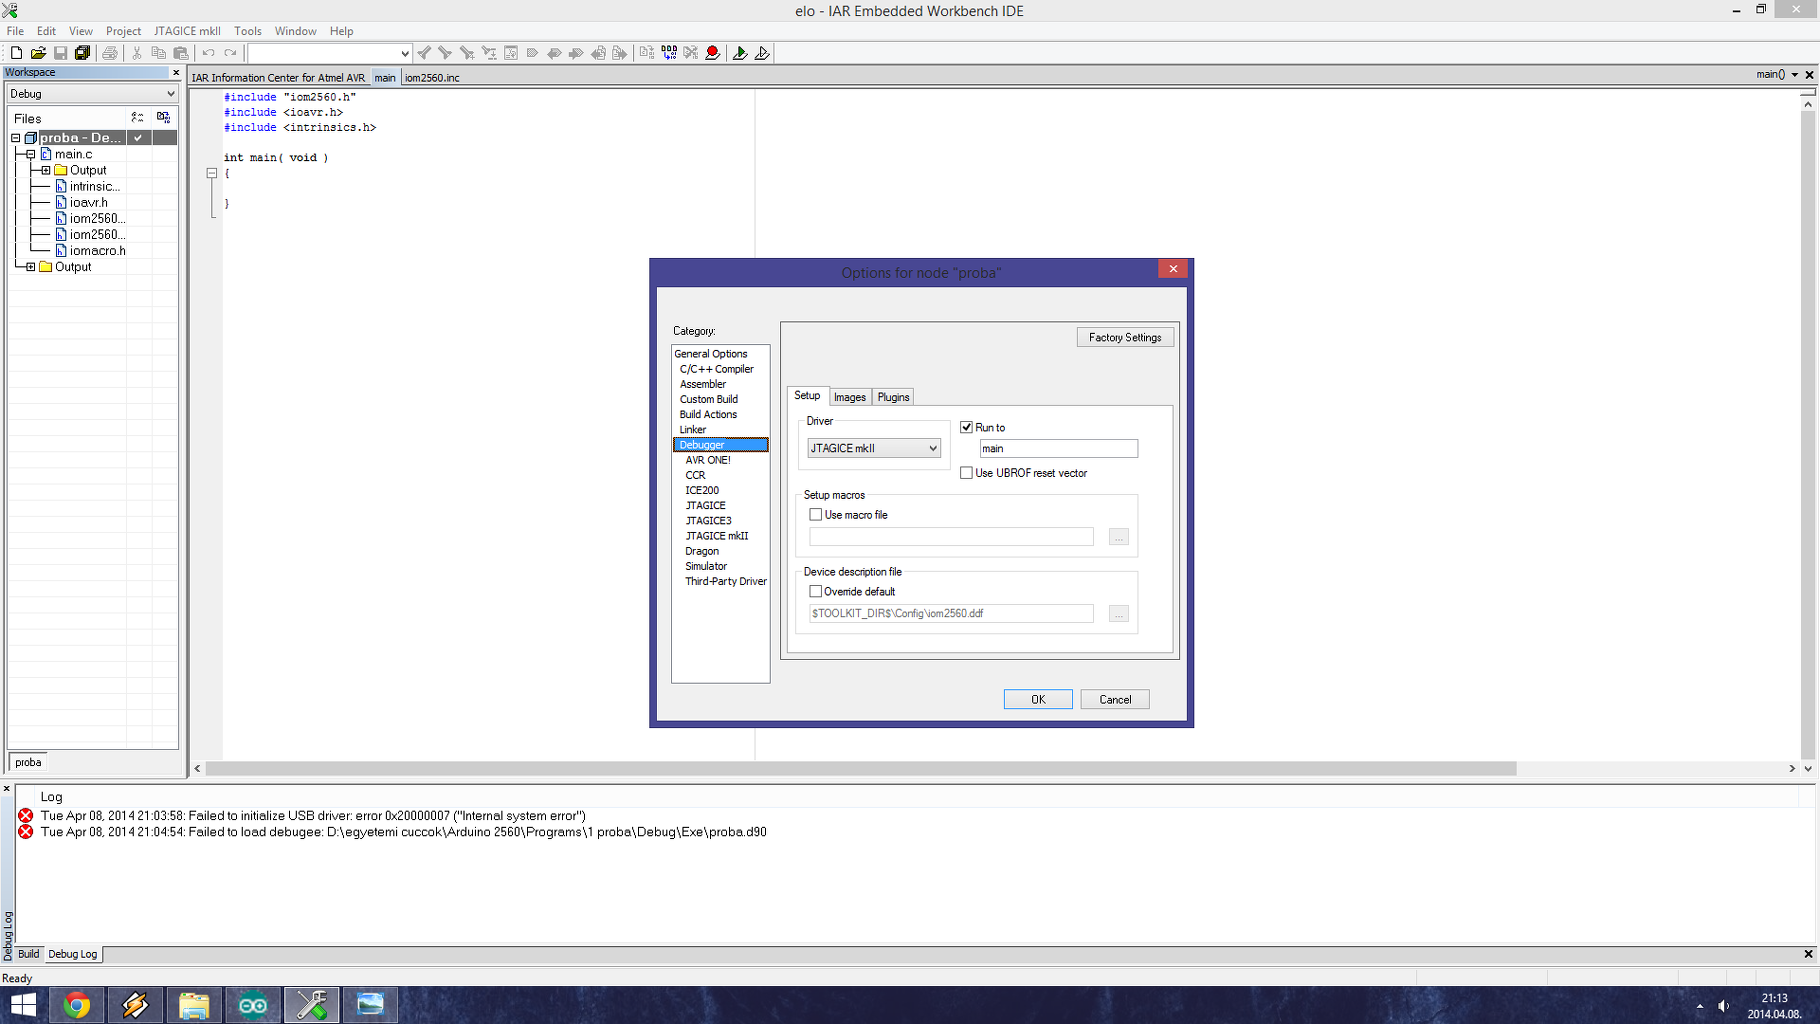The image size is (1820, 1024).
Task: Switch to the Plugins tab
Action: pos(894,397)
